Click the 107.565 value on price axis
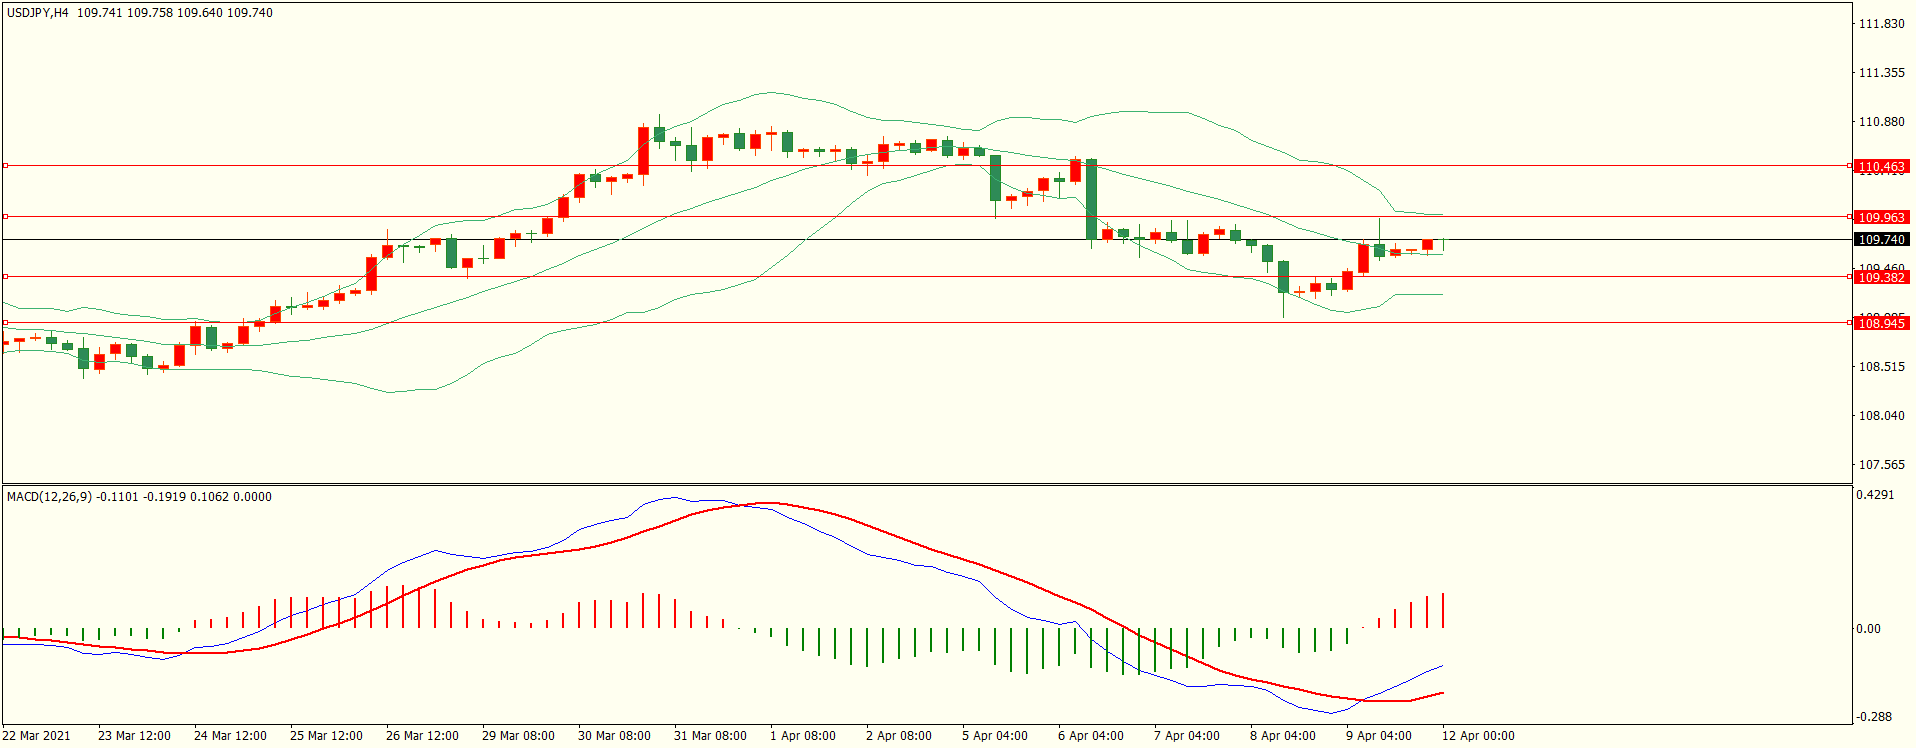 click(x=1880, y=465)
